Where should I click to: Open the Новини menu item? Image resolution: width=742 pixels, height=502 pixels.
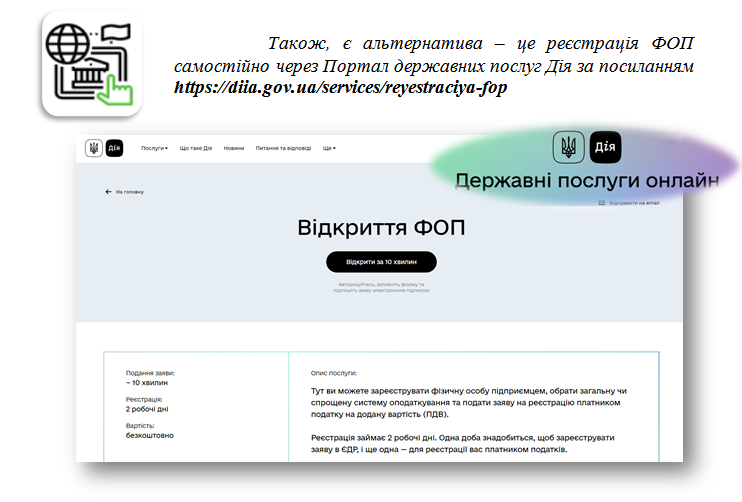click(x=234, y=148)
